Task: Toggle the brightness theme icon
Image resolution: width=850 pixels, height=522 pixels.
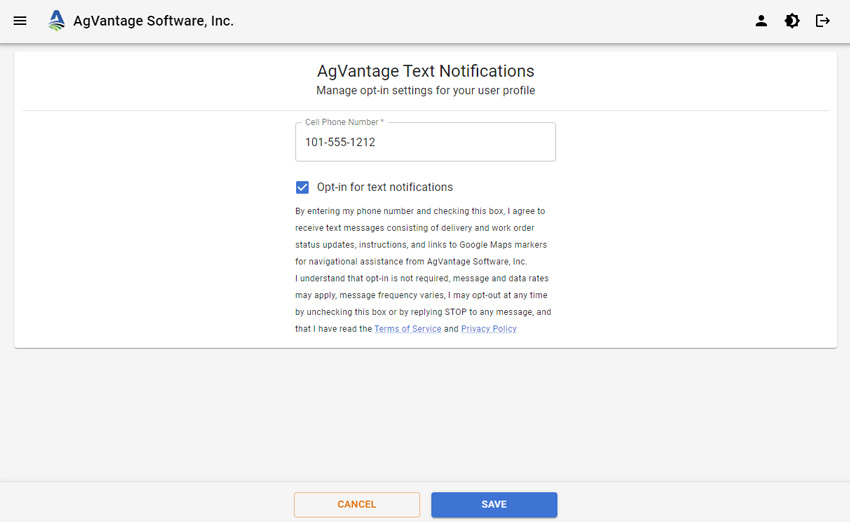Action: pos(792,21)
